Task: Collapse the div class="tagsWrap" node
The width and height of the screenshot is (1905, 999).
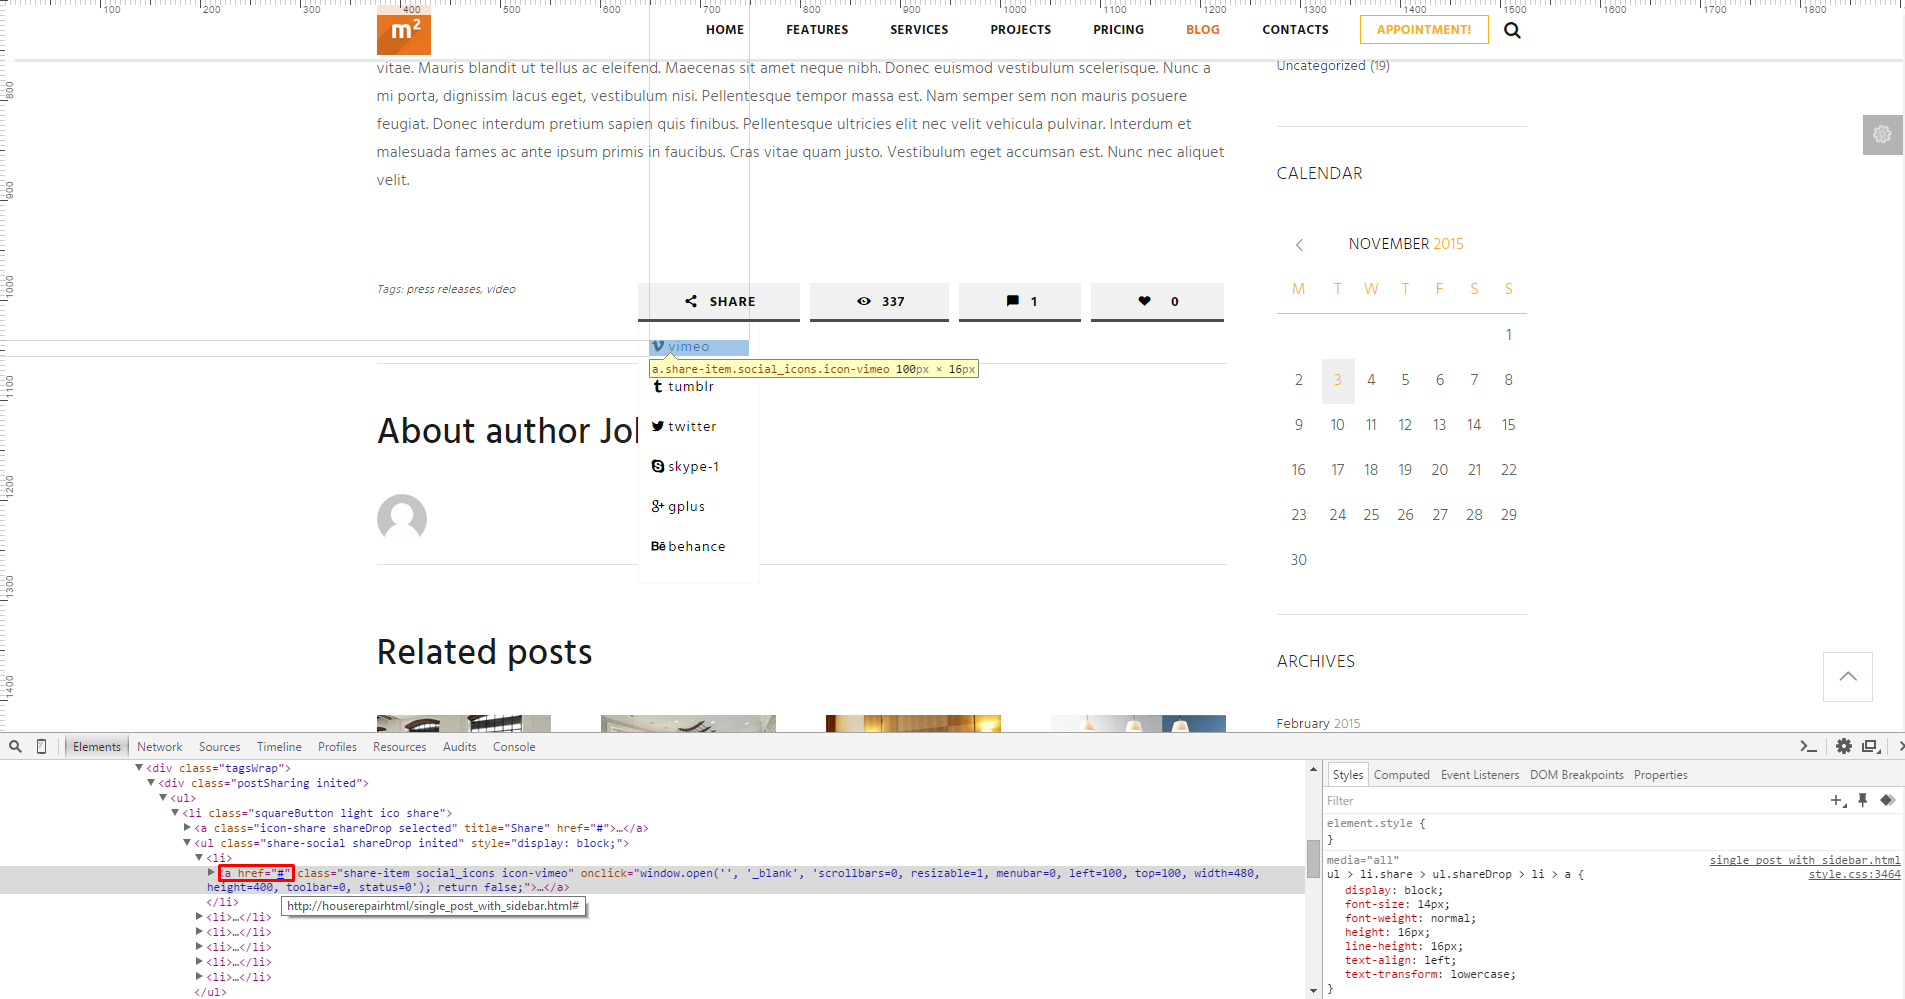Action: (139, 768)
